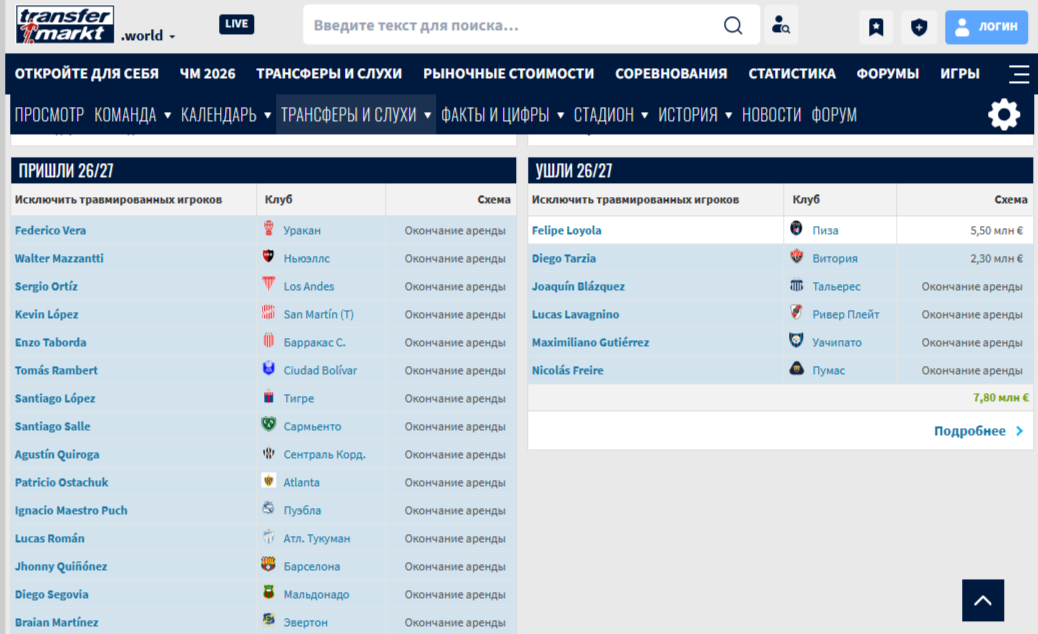This screenshot has width=1038, height=634.
Task: Click the ЛОГИН button
Action: pyautogui.click(x=986, y=27)
